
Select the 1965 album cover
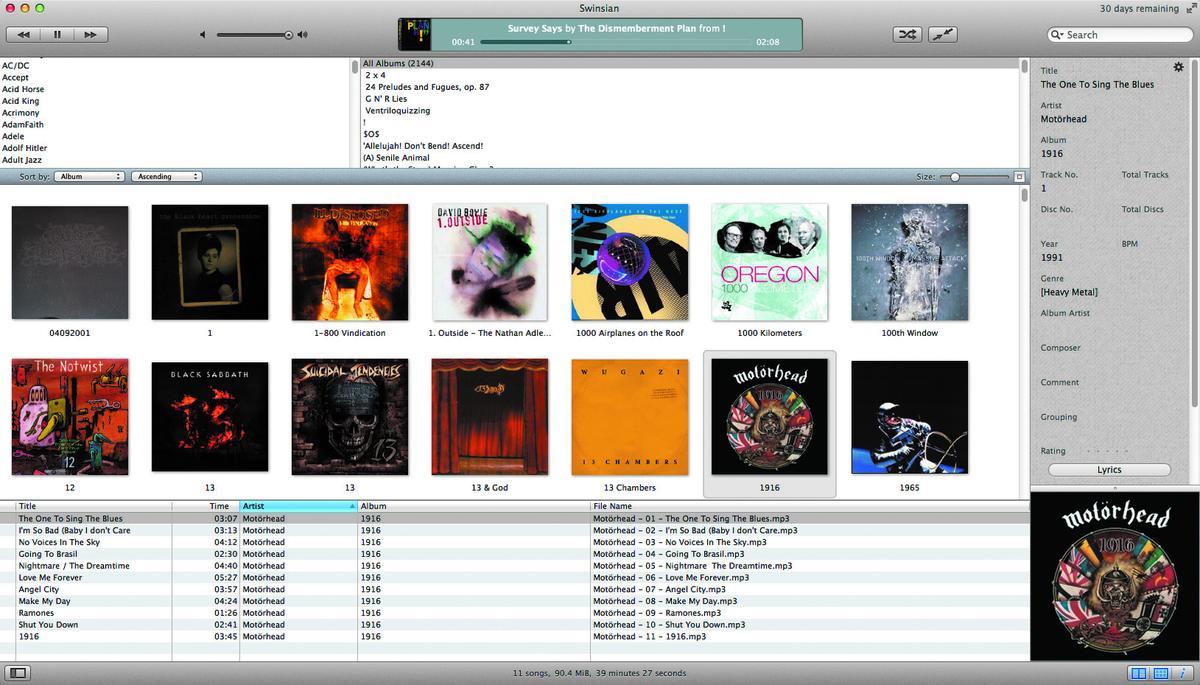910,417
